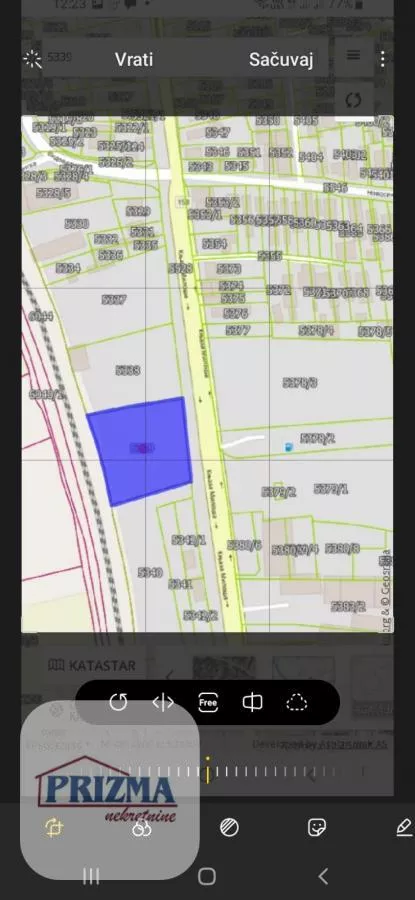Tap the perspective transform icon
This screenshot has height=900, width=415.
tap(253, 702)
